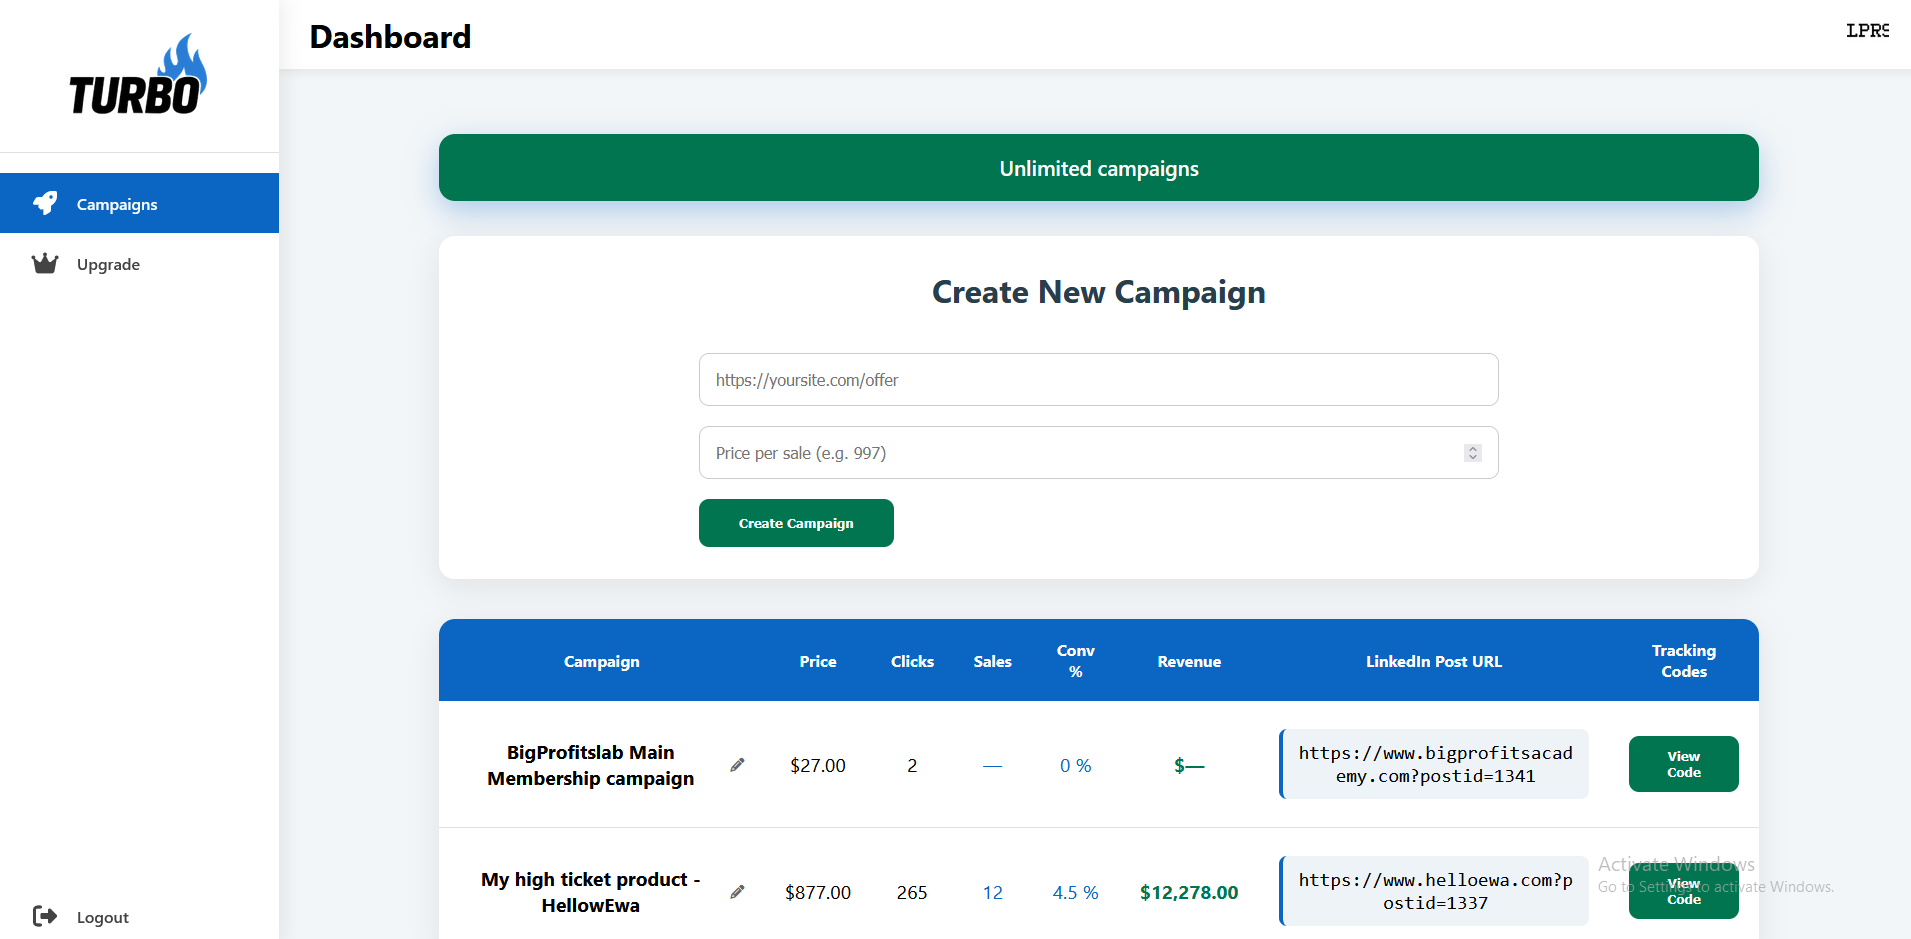Click the 12 sales count link
Screen dimensions: 1911x939
[992, 892]
